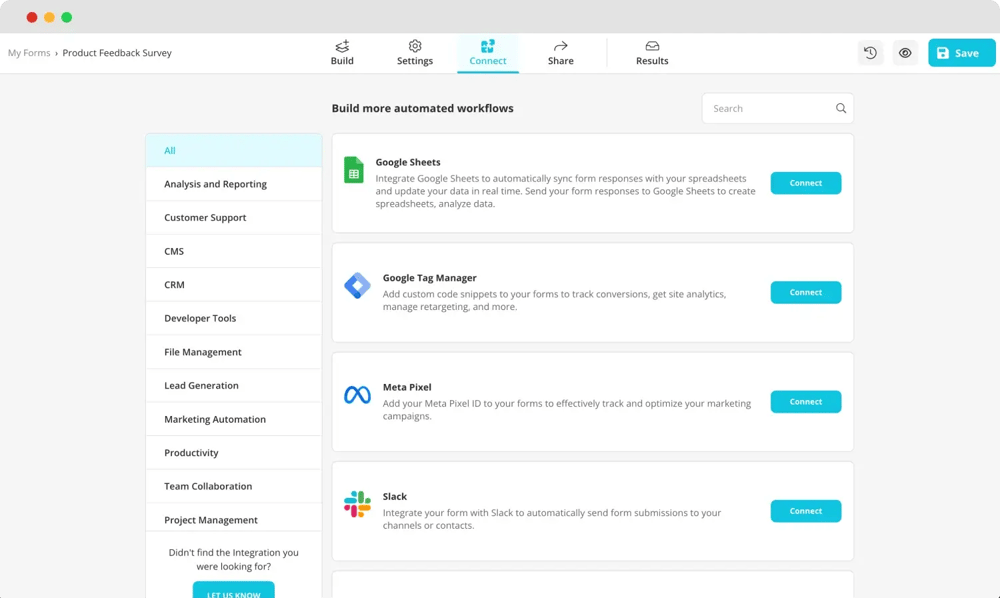Switch to the Settings tab
Screen dimensions: 1000x598
414,52
